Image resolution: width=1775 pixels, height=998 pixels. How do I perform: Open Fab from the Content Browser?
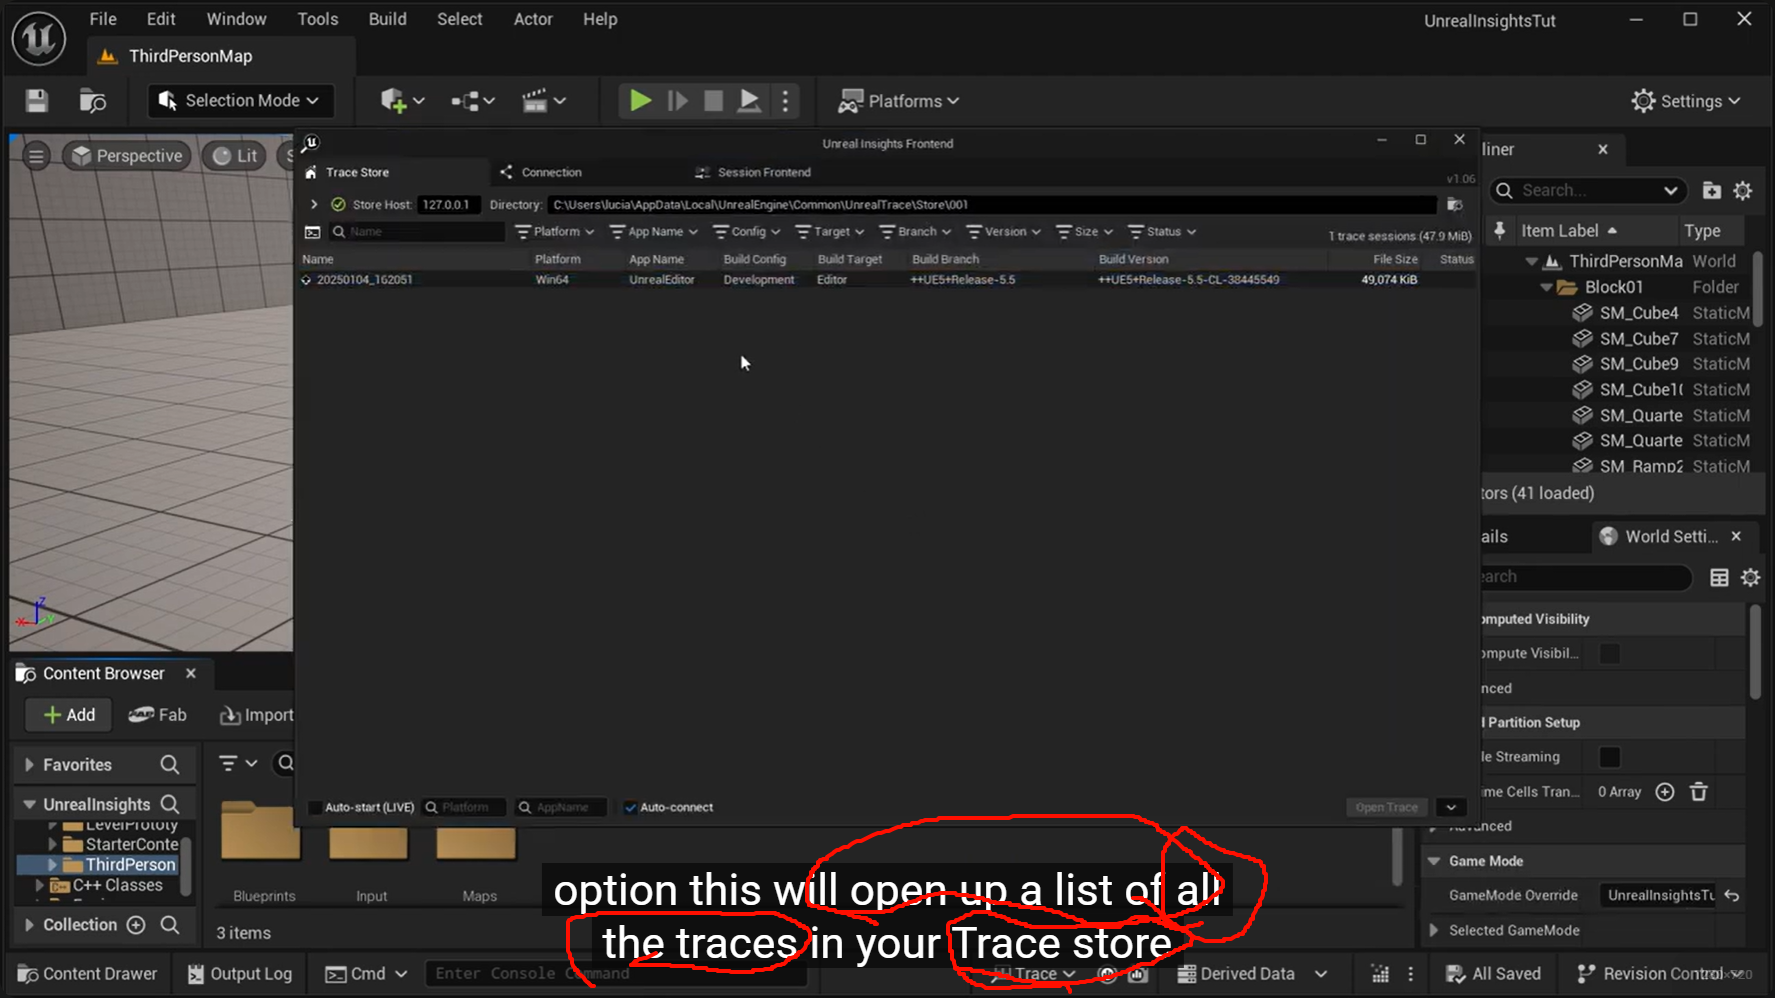(158, 715)
